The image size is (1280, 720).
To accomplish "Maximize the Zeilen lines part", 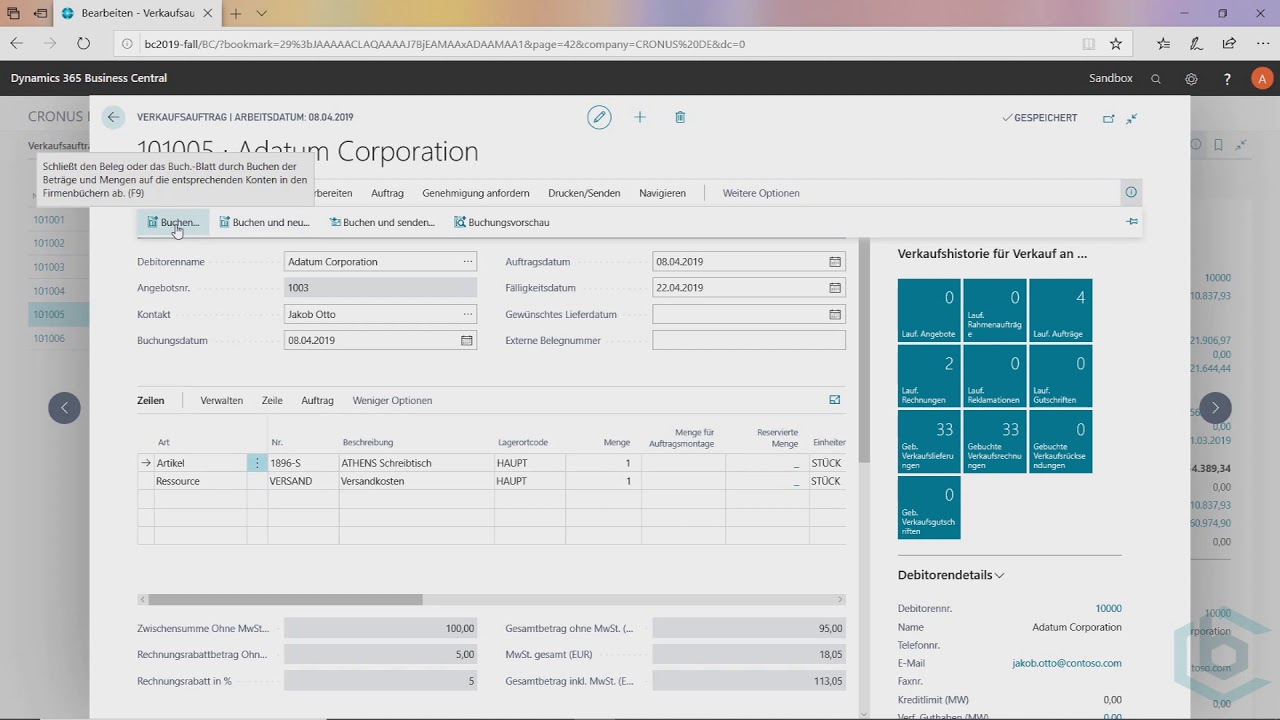I will pos(835,400).
